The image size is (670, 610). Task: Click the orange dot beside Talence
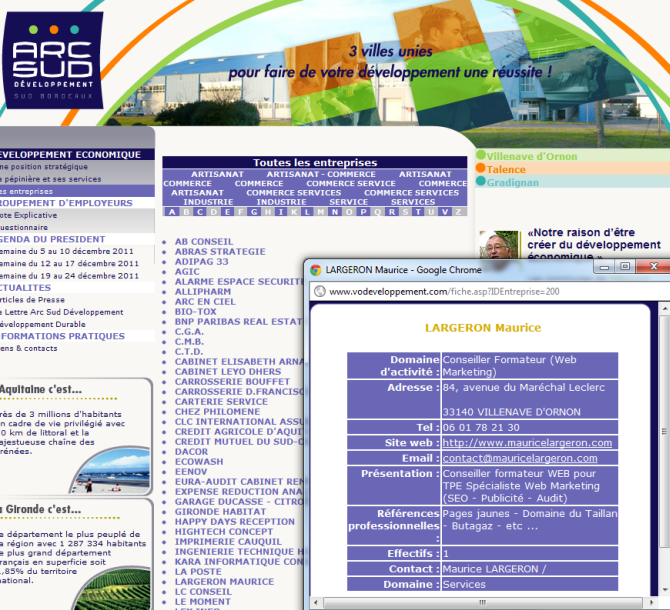481,168
